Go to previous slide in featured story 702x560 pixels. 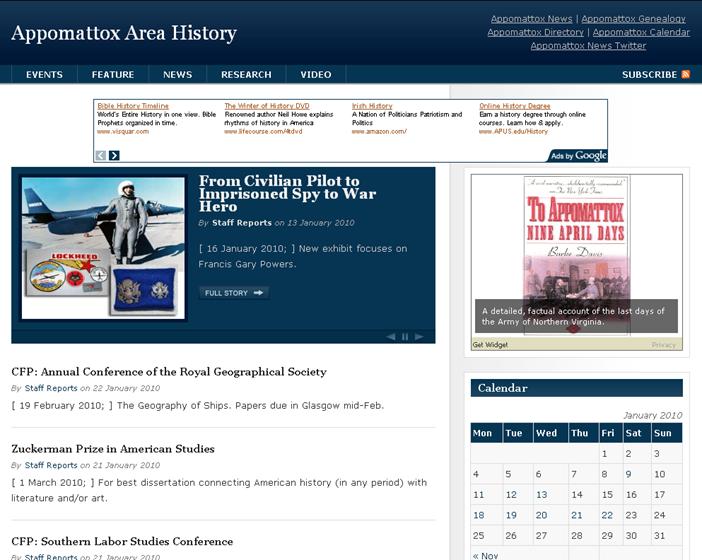[x=390, y=337]
